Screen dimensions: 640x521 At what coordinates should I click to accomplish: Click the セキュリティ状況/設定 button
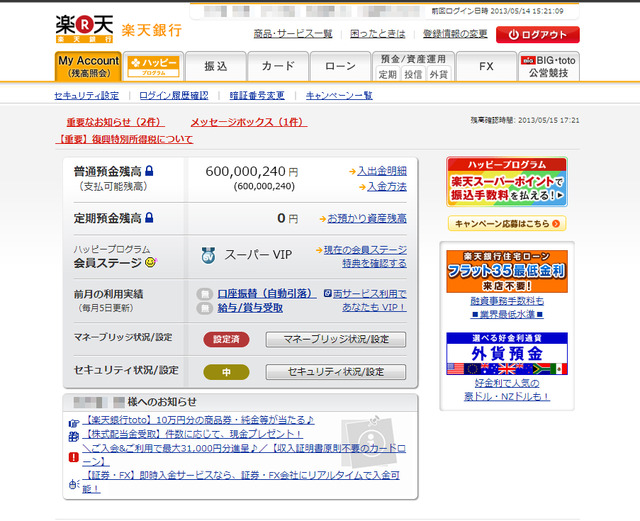point(336,372)
